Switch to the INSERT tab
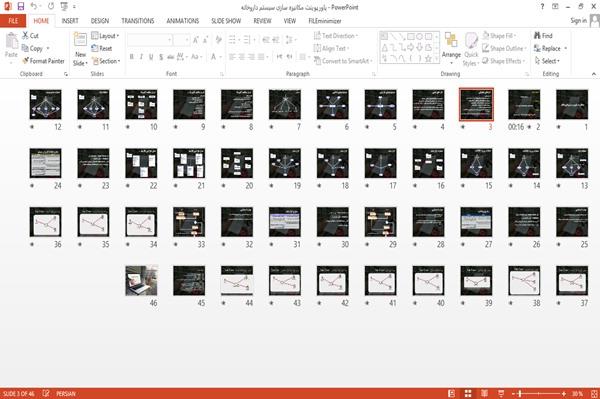The width and height of the screenshot is (600, 399). click(70, 21)
